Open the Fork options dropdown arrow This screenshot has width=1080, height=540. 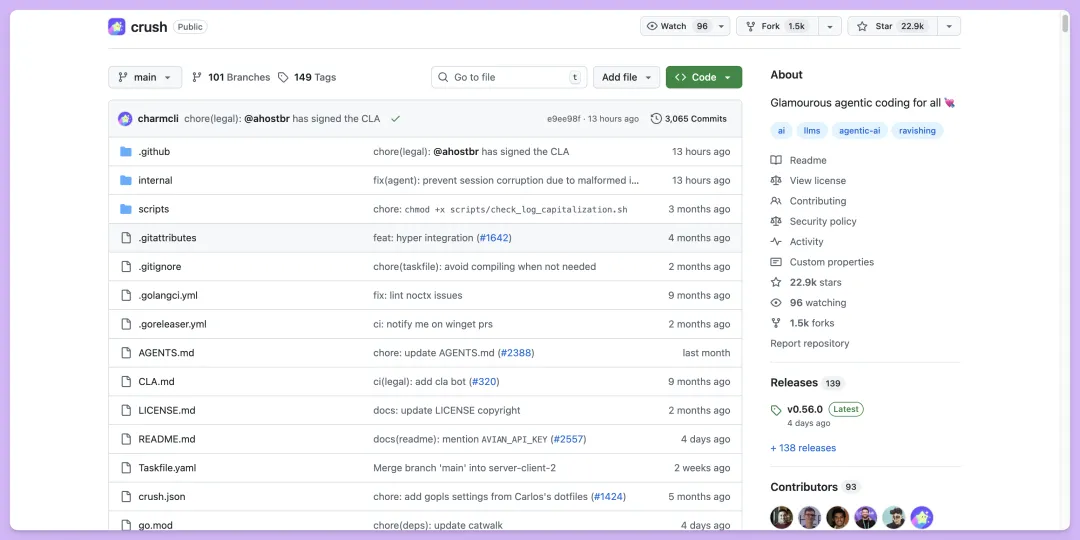click(829, 26)
